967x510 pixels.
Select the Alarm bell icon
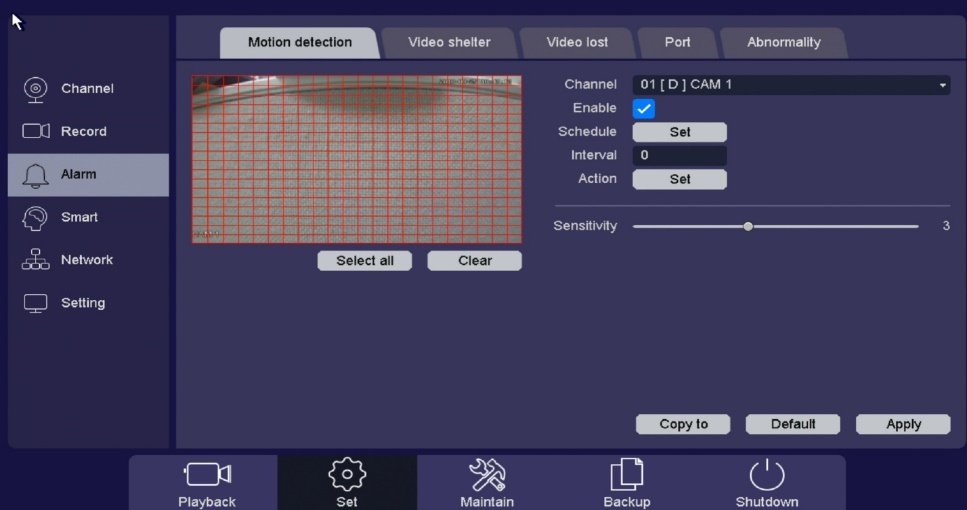coord(36,175)
